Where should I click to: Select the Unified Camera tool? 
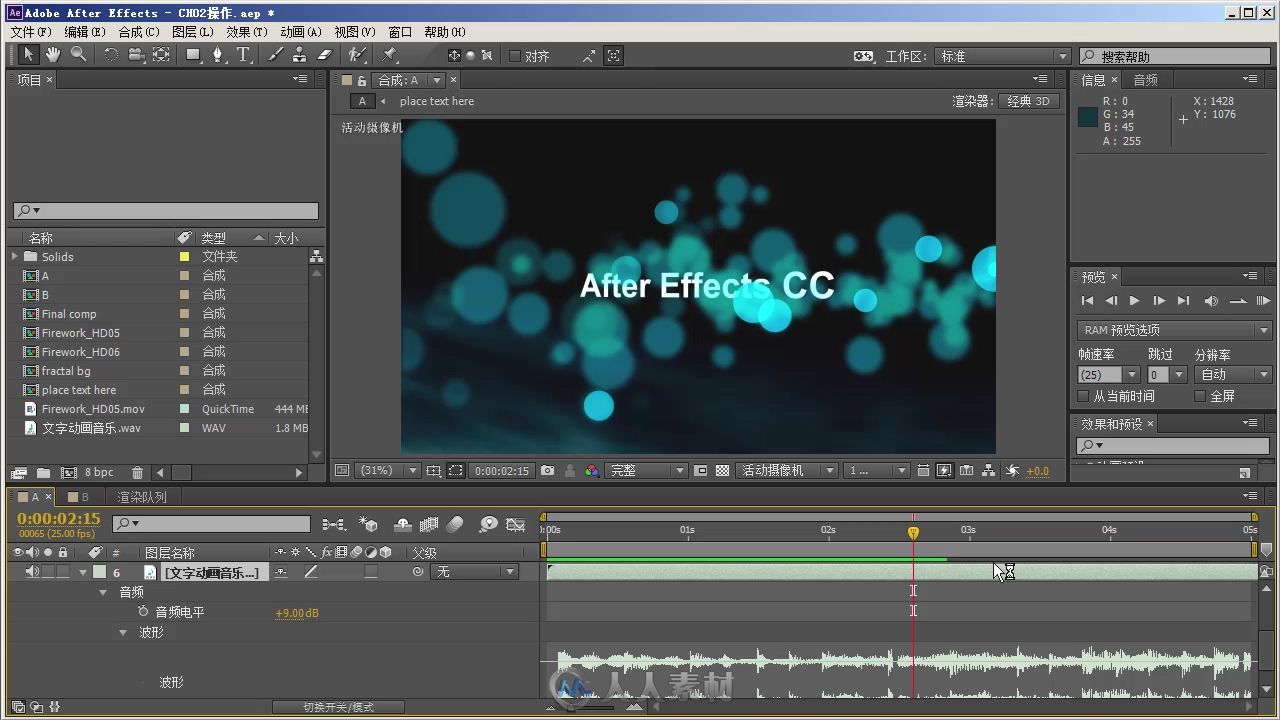tap(136, 55)
